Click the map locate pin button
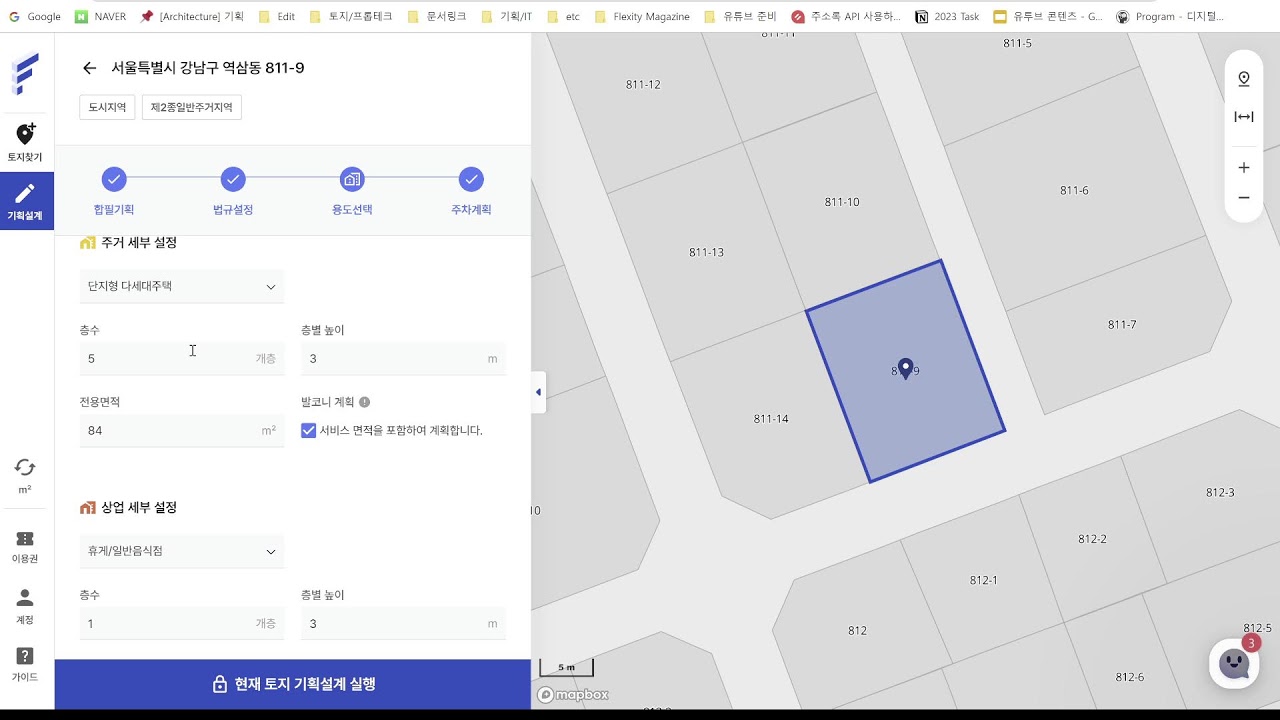 click(x=1244, y=79)
